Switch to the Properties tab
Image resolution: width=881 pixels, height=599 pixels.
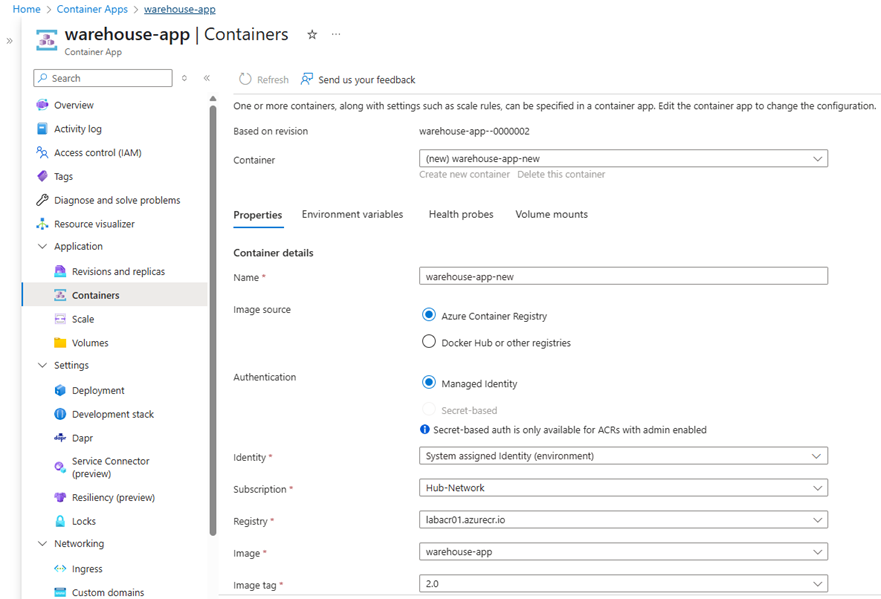click(x=258, y=215)
